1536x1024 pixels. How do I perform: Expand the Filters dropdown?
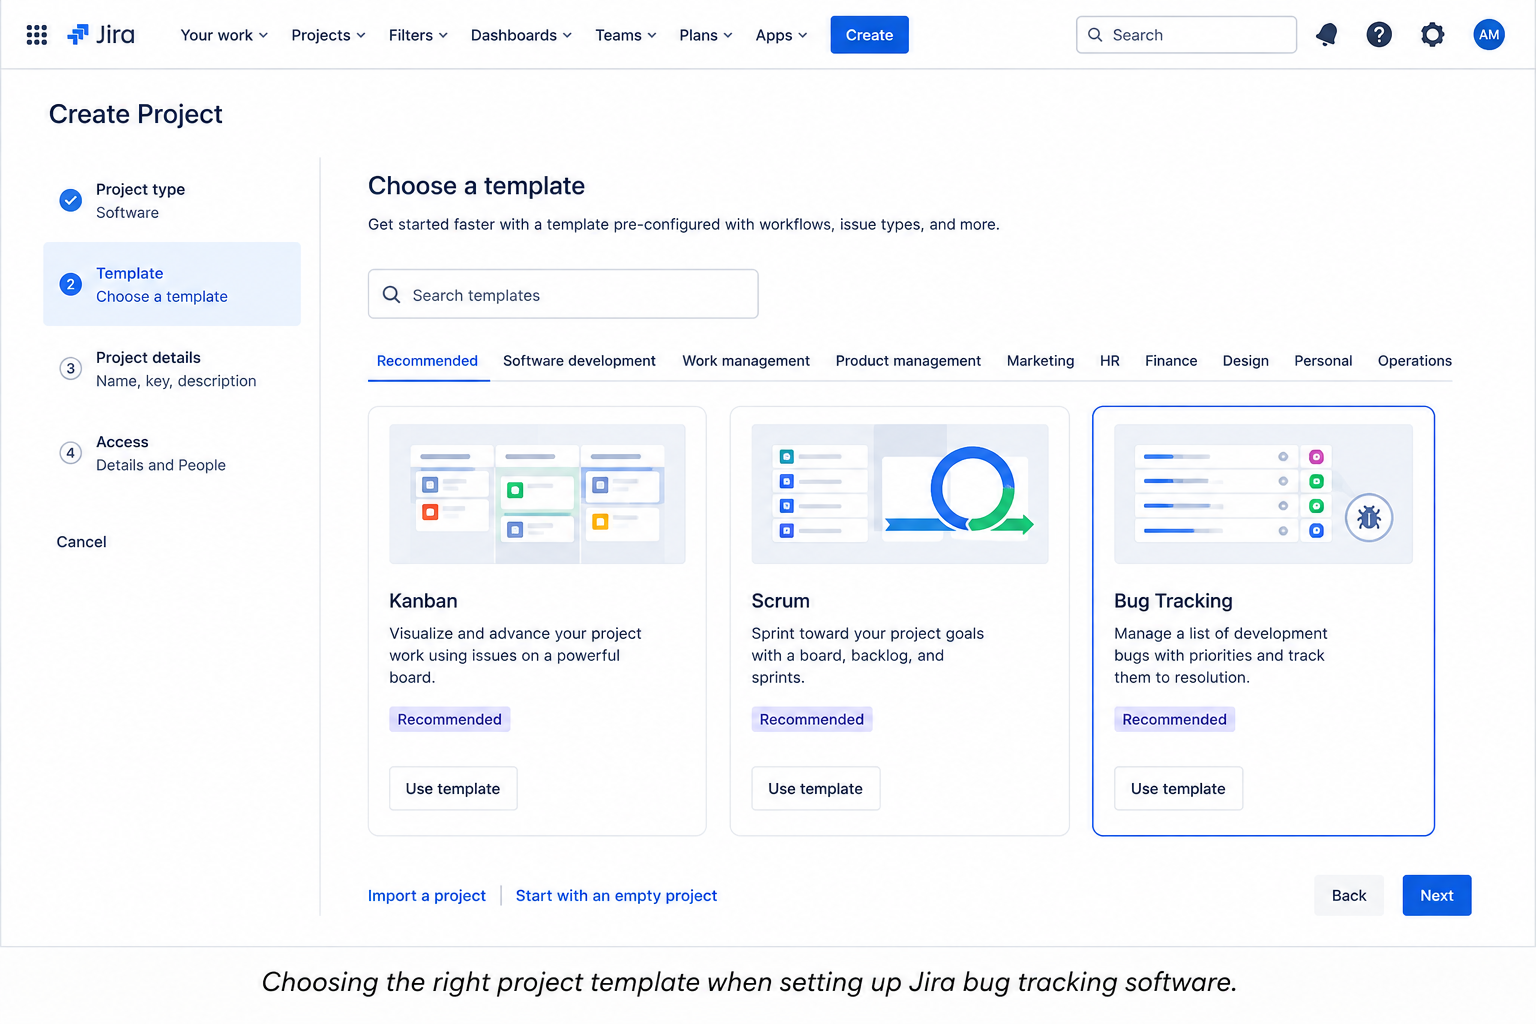tap(418, 35)
